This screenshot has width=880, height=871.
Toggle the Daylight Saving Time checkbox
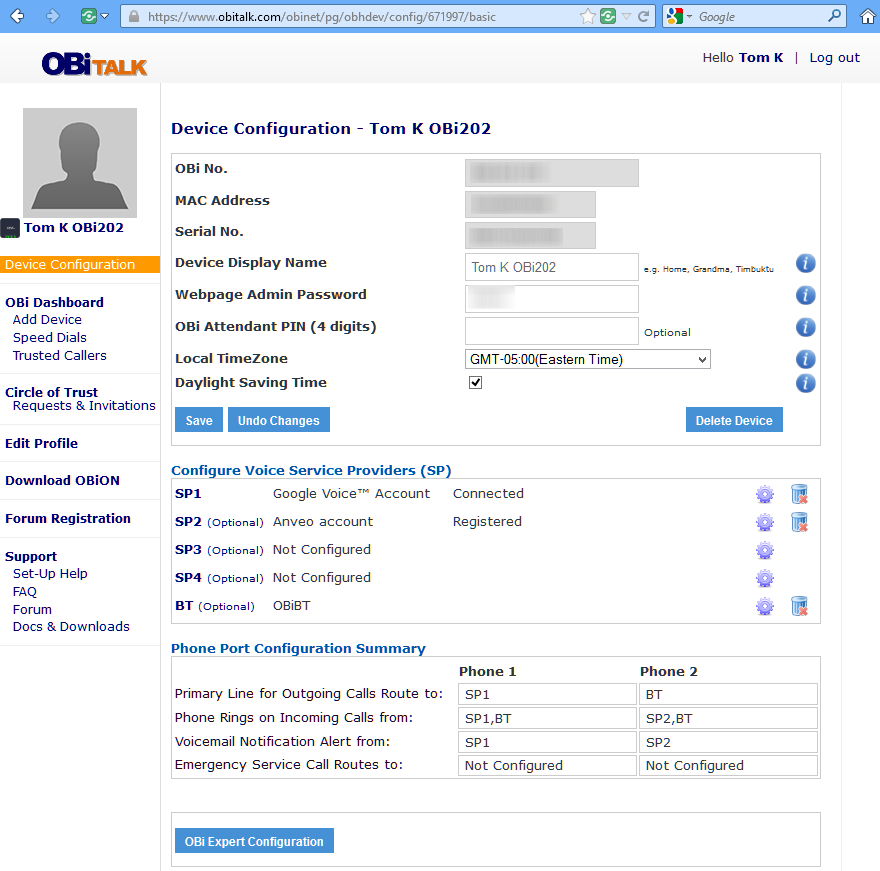tap(476, 383)
